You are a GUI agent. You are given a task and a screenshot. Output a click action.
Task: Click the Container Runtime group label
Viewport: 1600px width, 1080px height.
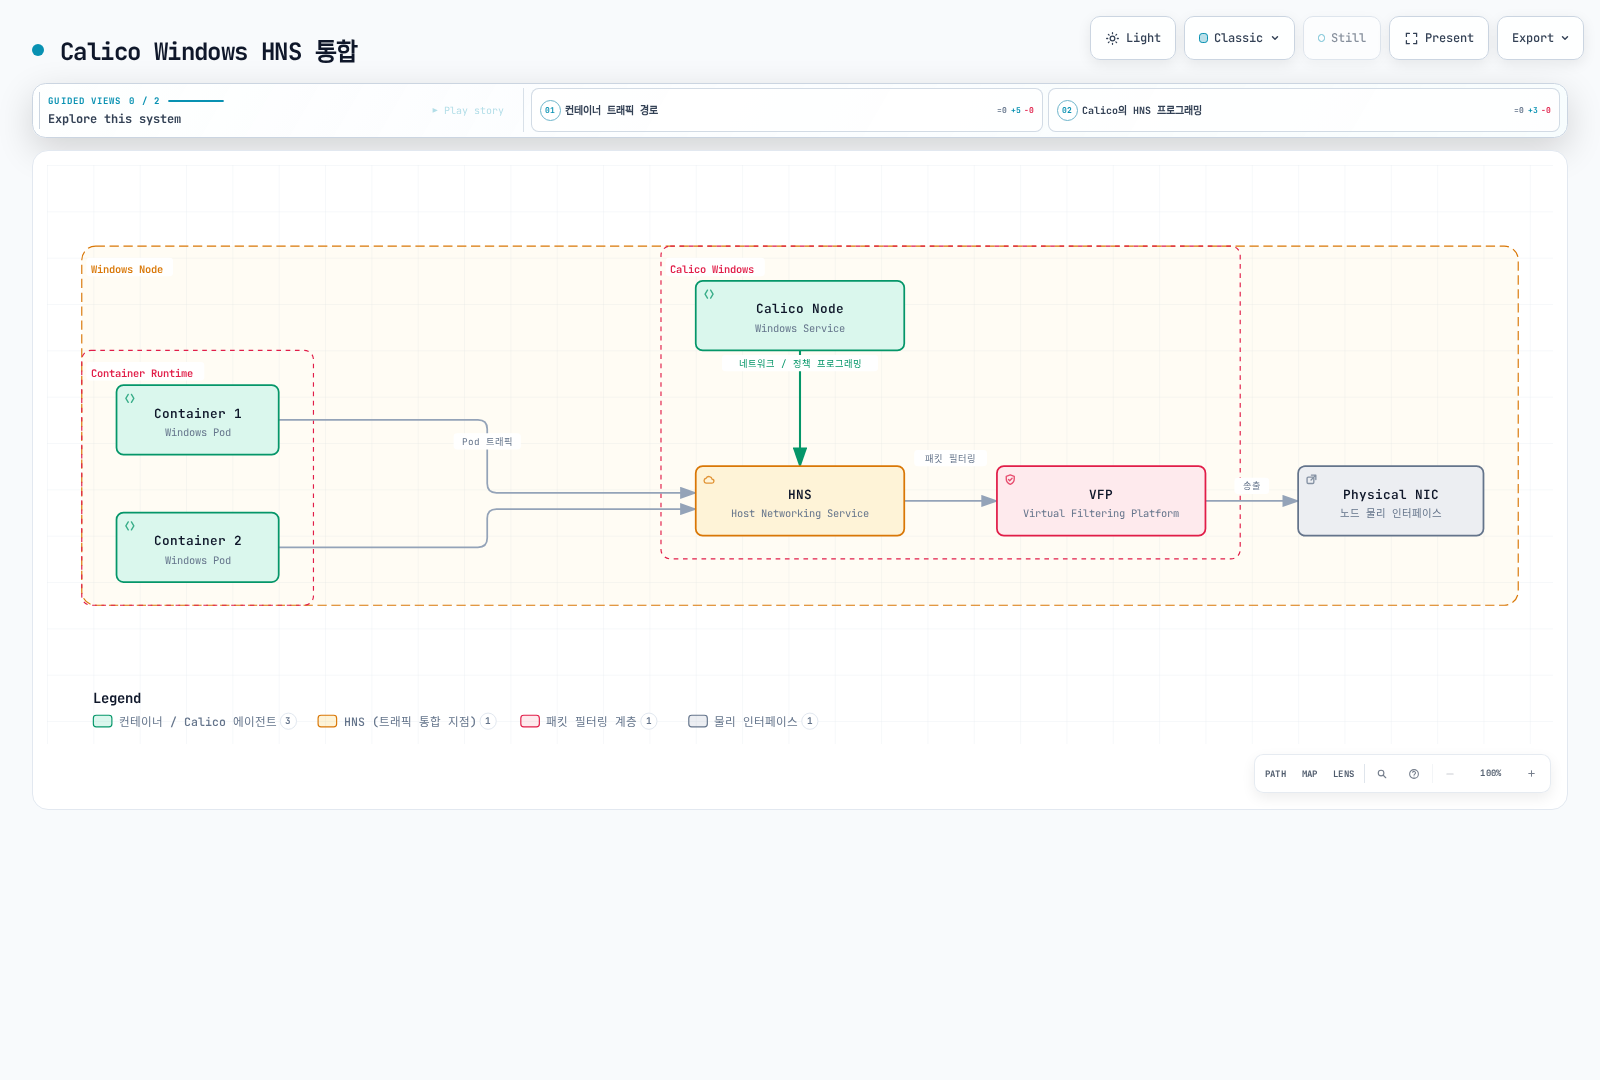[x=142, y=373]
